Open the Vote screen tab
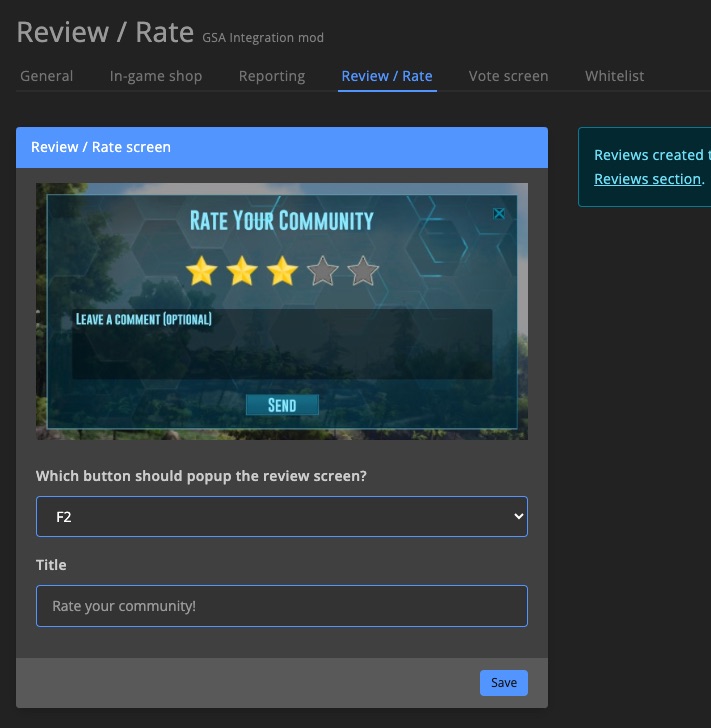 [x=509, y=76]
